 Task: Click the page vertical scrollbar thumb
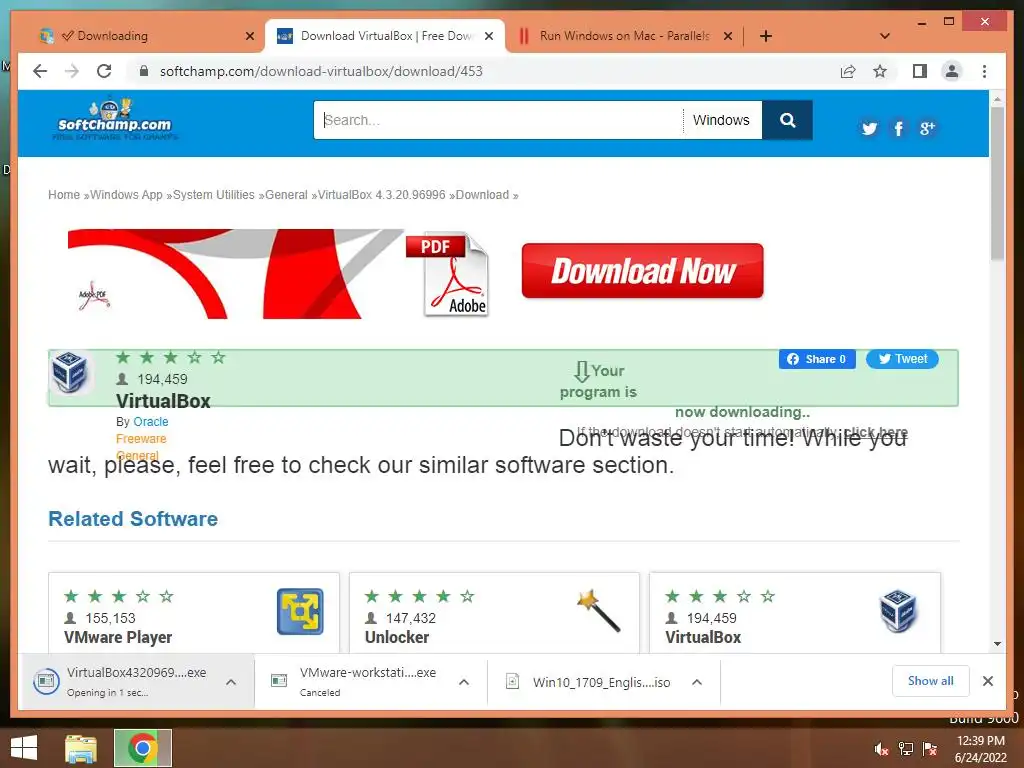coord(997,184)
